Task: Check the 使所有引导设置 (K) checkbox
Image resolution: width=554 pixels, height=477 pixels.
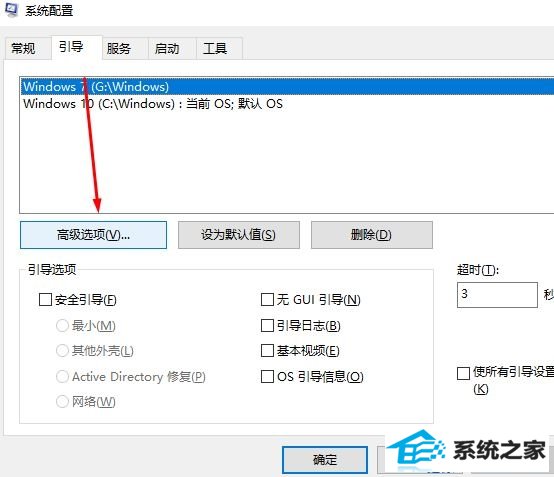Action: pos(463,373)
